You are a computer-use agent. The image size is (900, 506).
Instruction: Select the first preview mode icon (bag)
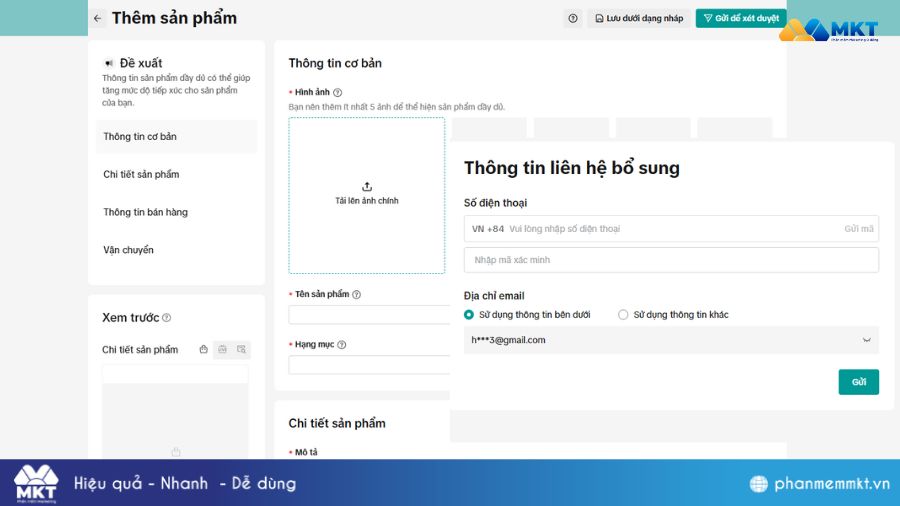point(203,349)
